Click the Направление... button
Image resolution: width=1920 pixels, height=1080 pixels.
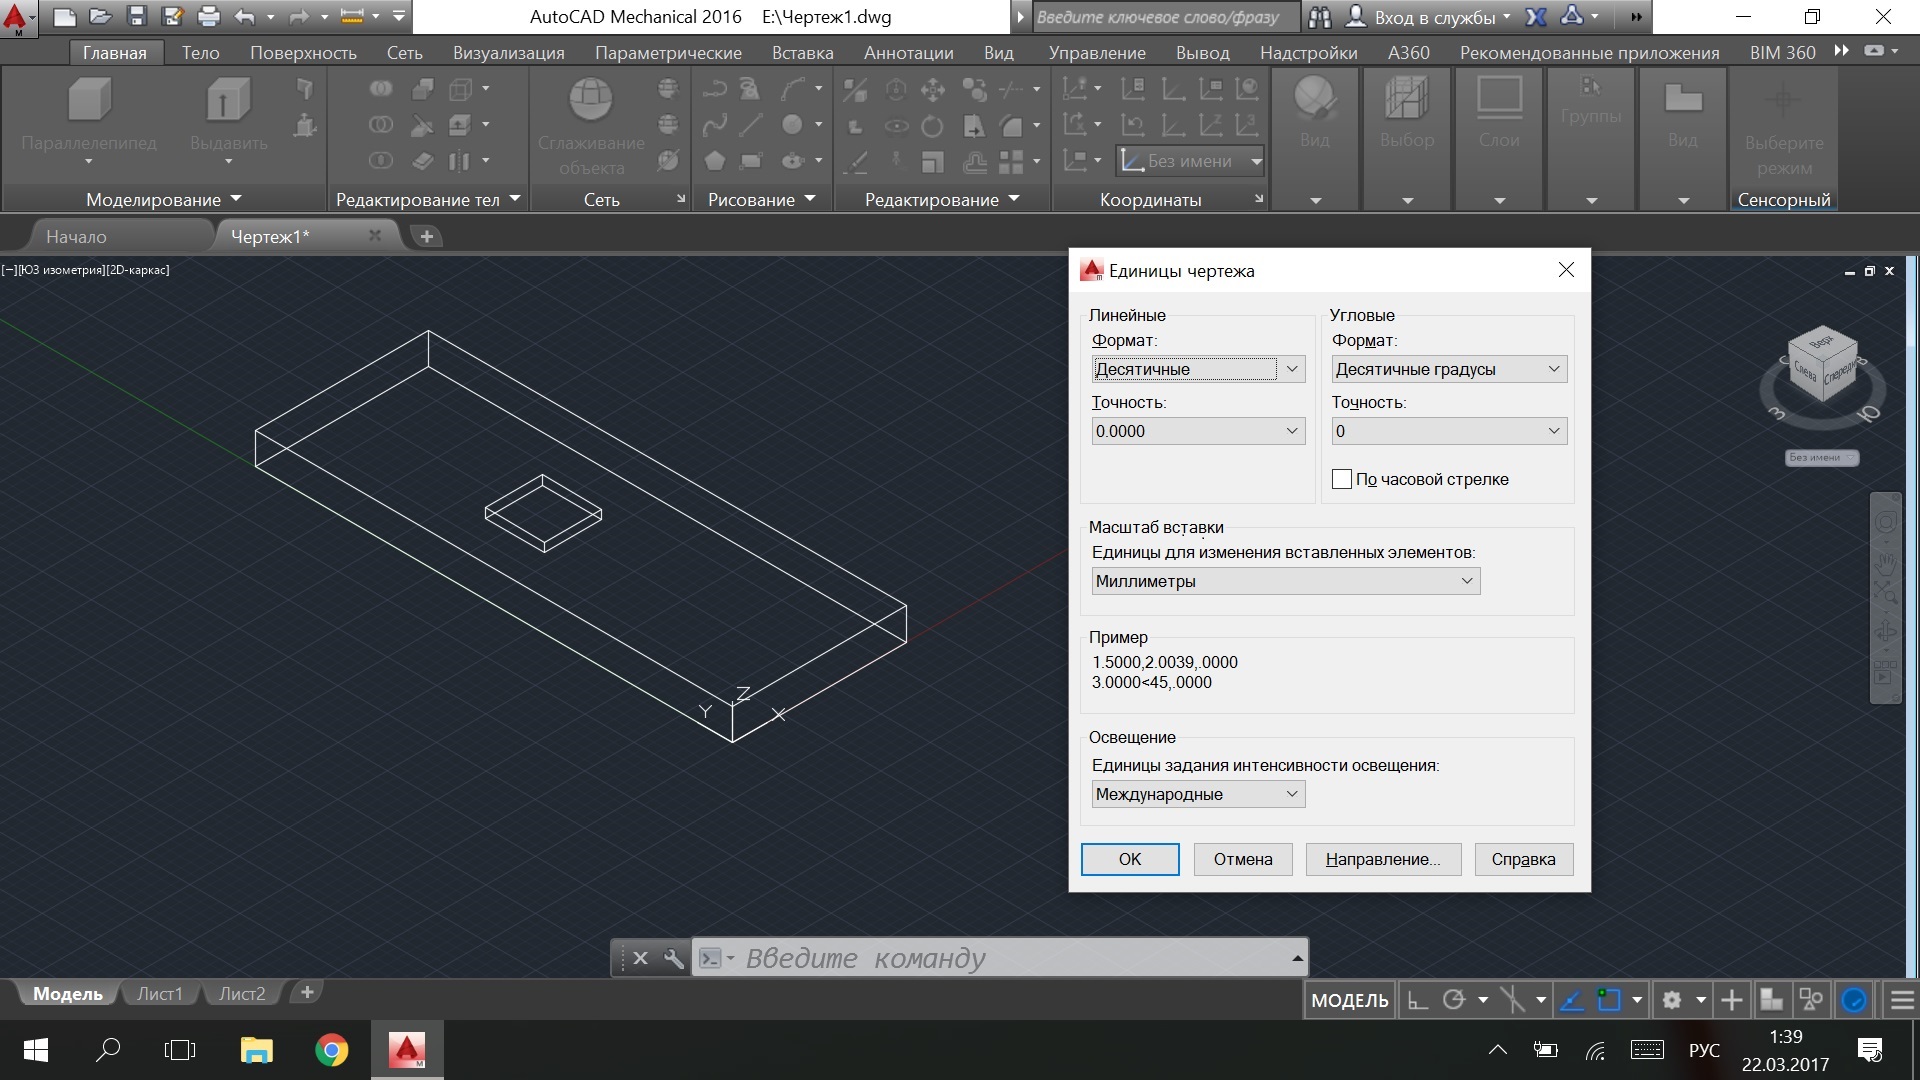1383,859
